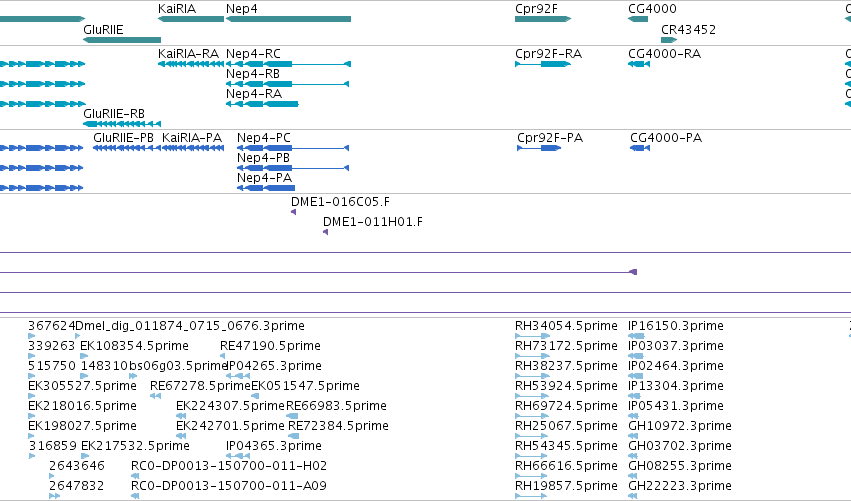Click the IP04265.3prime EST label
851x501 pixels.
(x=274, y=366)
